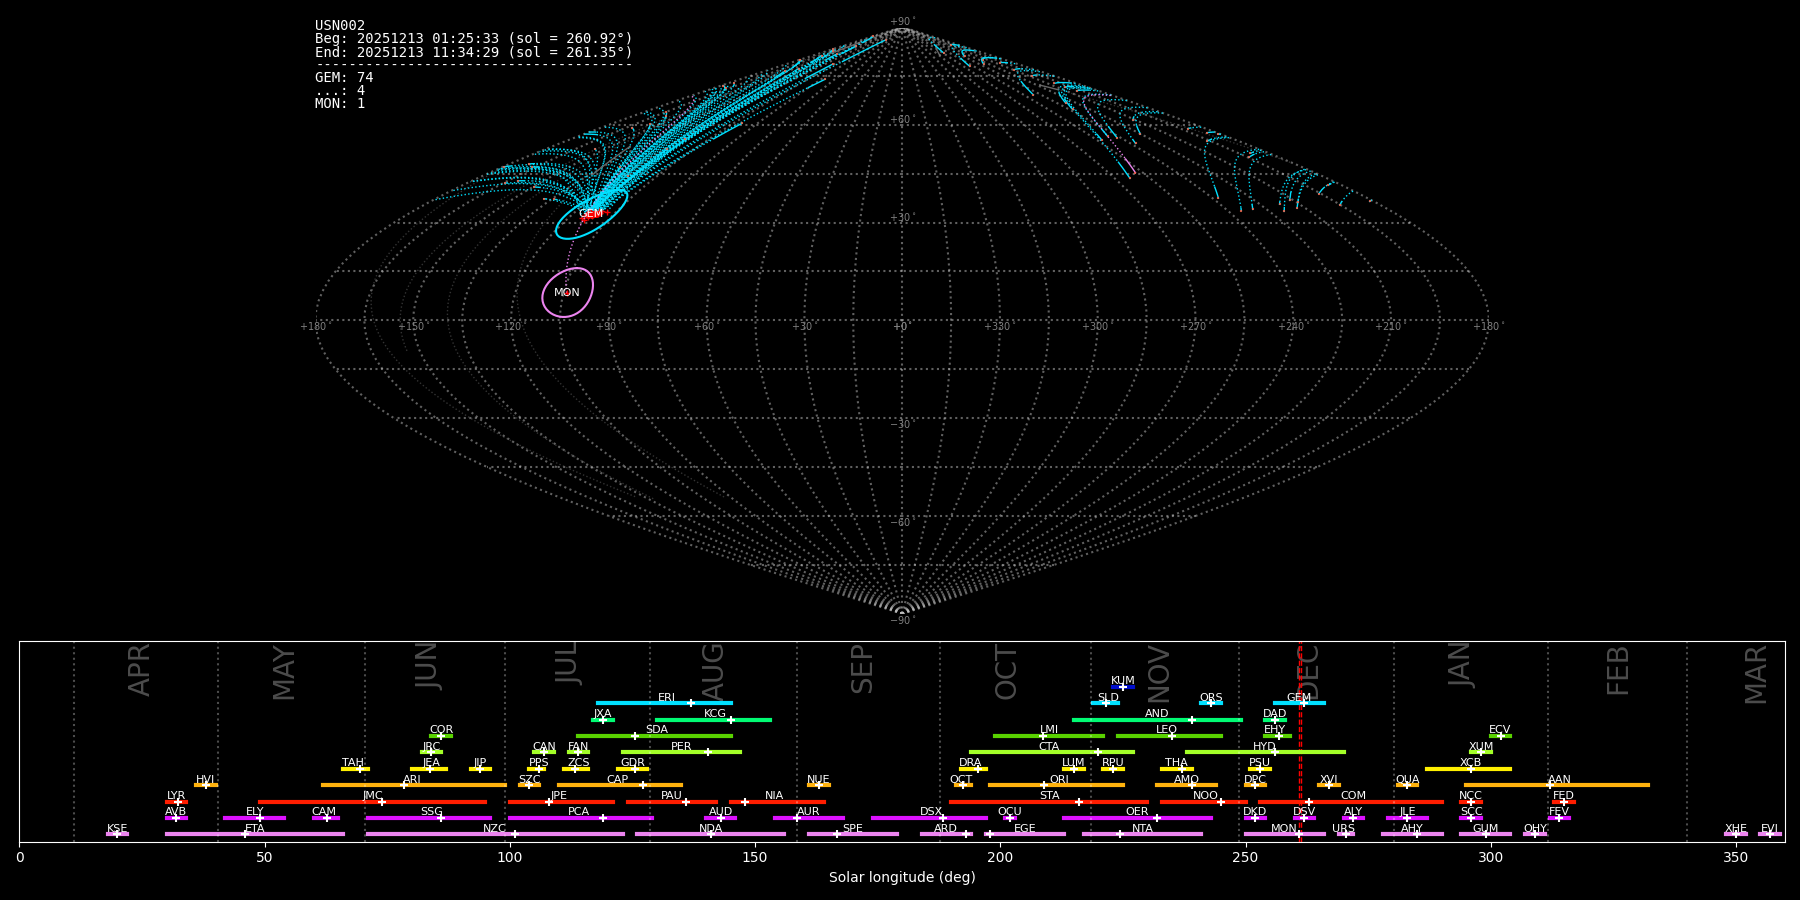Click the NZC shower label
Viewport: 1800px width, 900px height.
[x=494, y=829]
